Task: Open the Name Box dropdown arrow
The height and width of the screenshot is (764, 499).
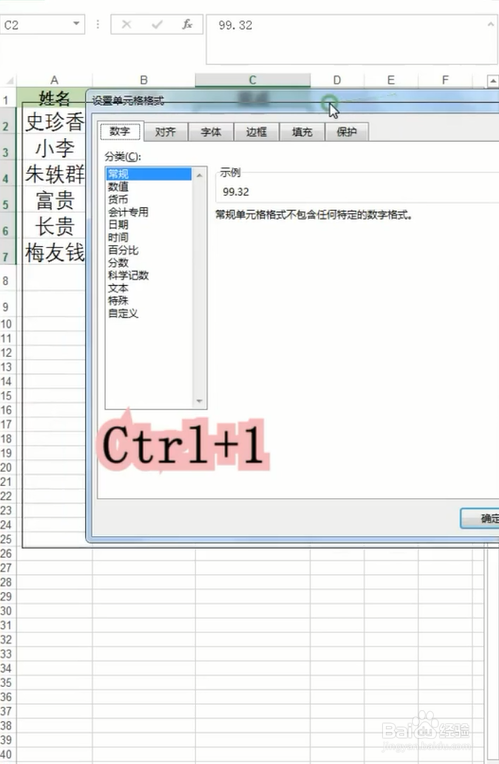Action: (76, 24)
